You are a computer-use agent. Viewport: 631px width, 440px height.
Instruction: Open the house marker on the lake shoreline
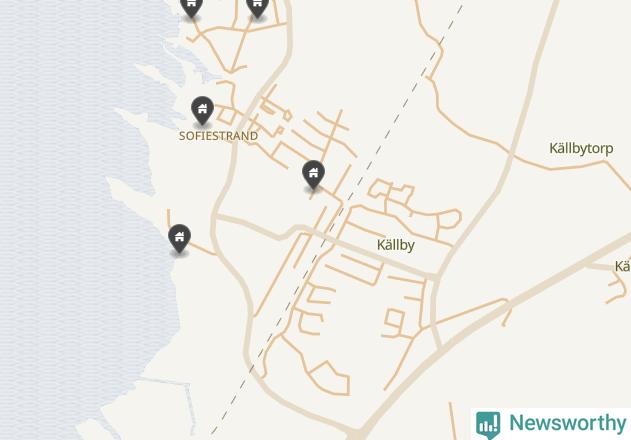[179, 238]
